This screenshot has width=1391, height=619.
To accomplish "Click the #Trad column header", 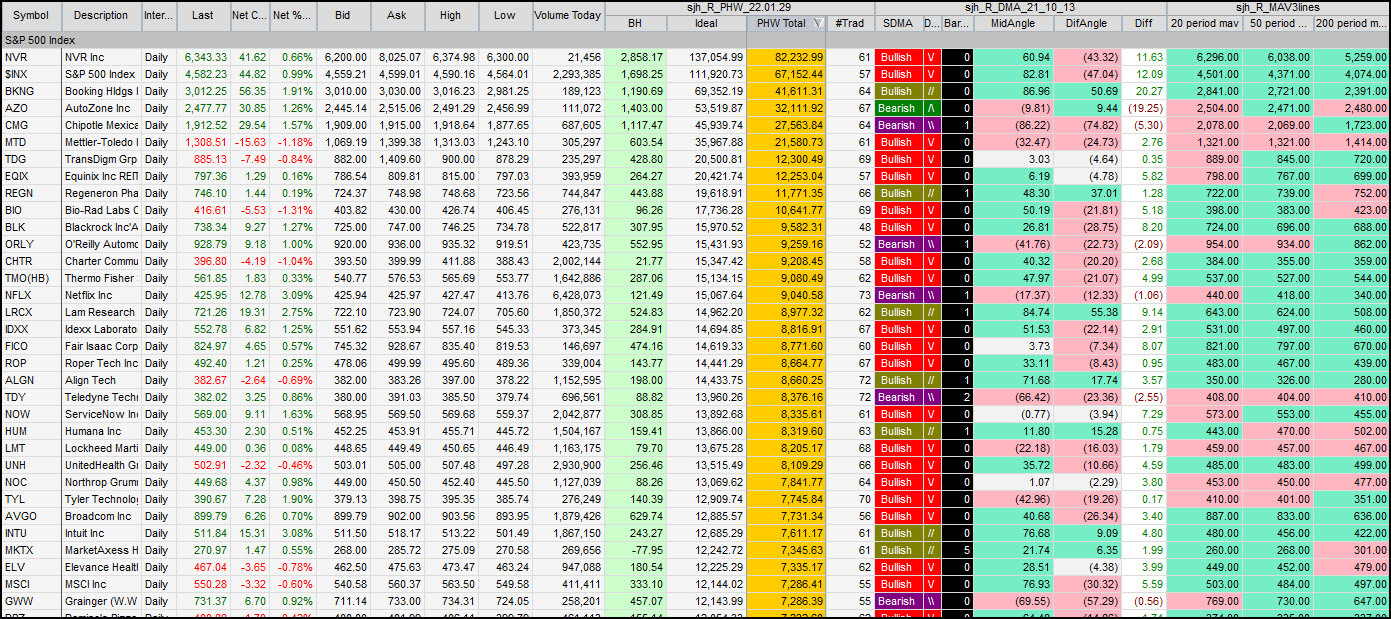I will [850, 23].
